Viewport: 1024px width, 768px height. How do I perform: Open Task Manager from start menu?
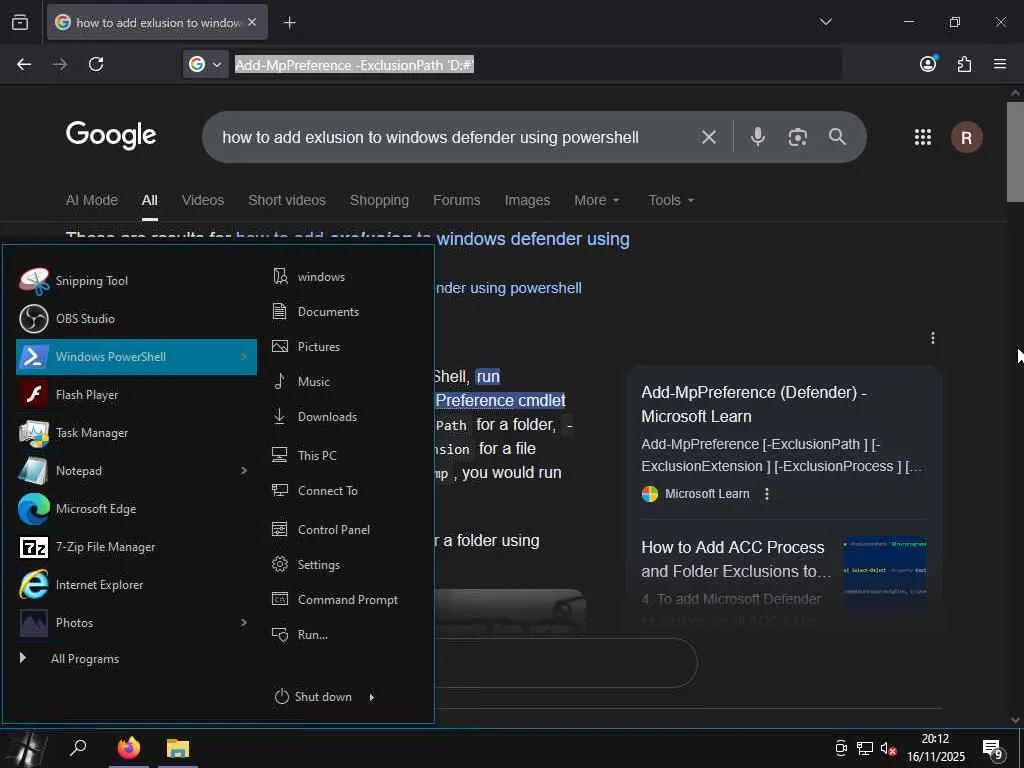(x=136, y=432)
